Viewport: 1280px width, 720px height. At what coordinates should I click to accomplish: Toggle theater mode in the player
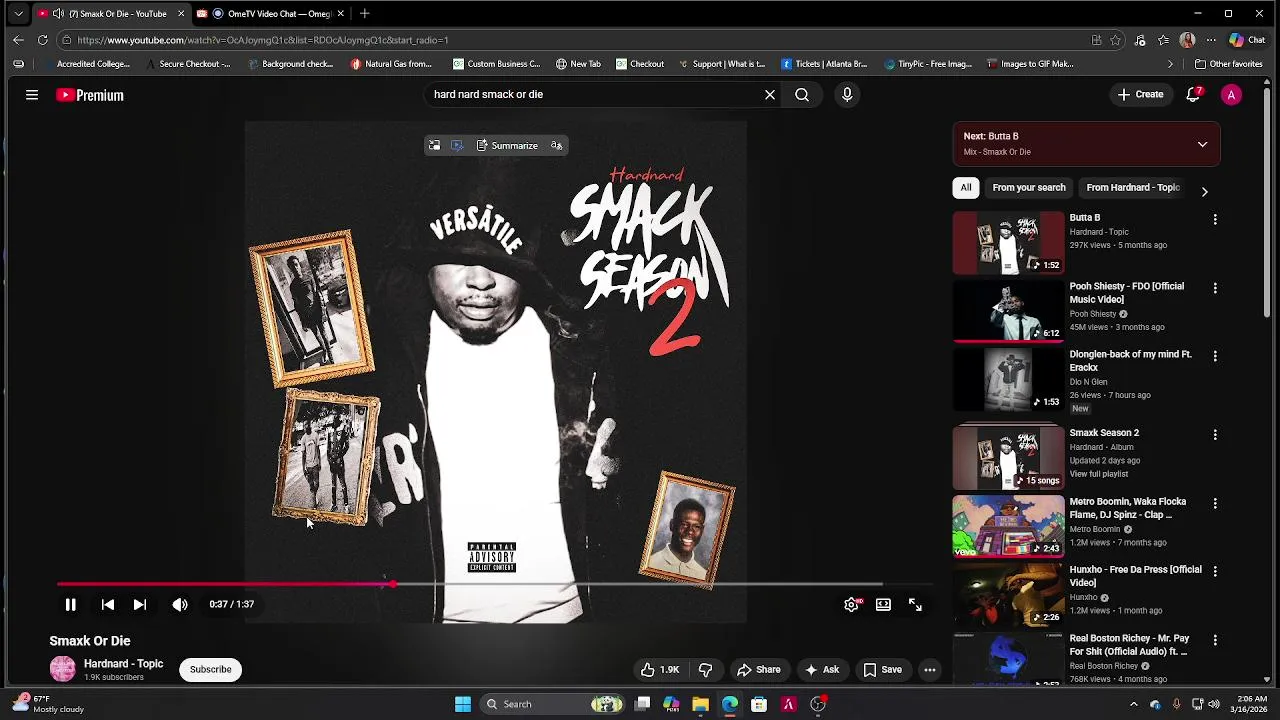(883, 605)
